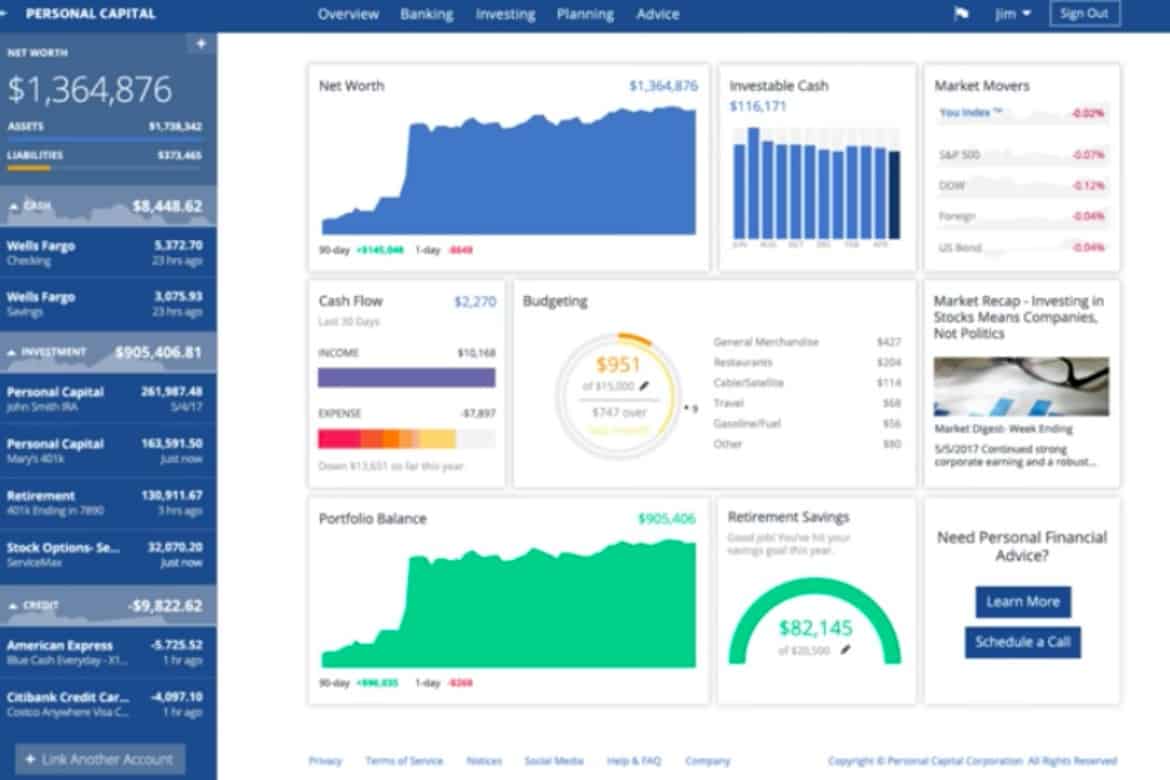The image size is (1170, 780).
Task: Click the back arrow beside Personal Capital logo
Action: click(x=4, y=13)
